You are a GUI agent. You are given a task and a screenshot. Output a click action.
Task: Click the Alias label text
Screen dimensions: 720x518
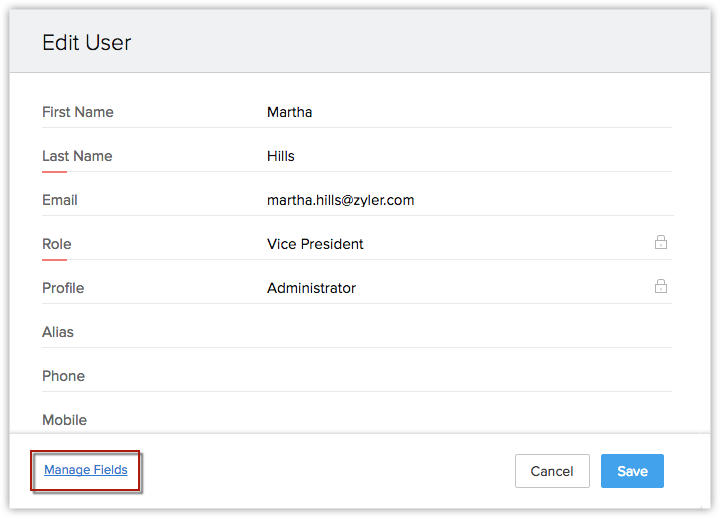tap(58, 332)
